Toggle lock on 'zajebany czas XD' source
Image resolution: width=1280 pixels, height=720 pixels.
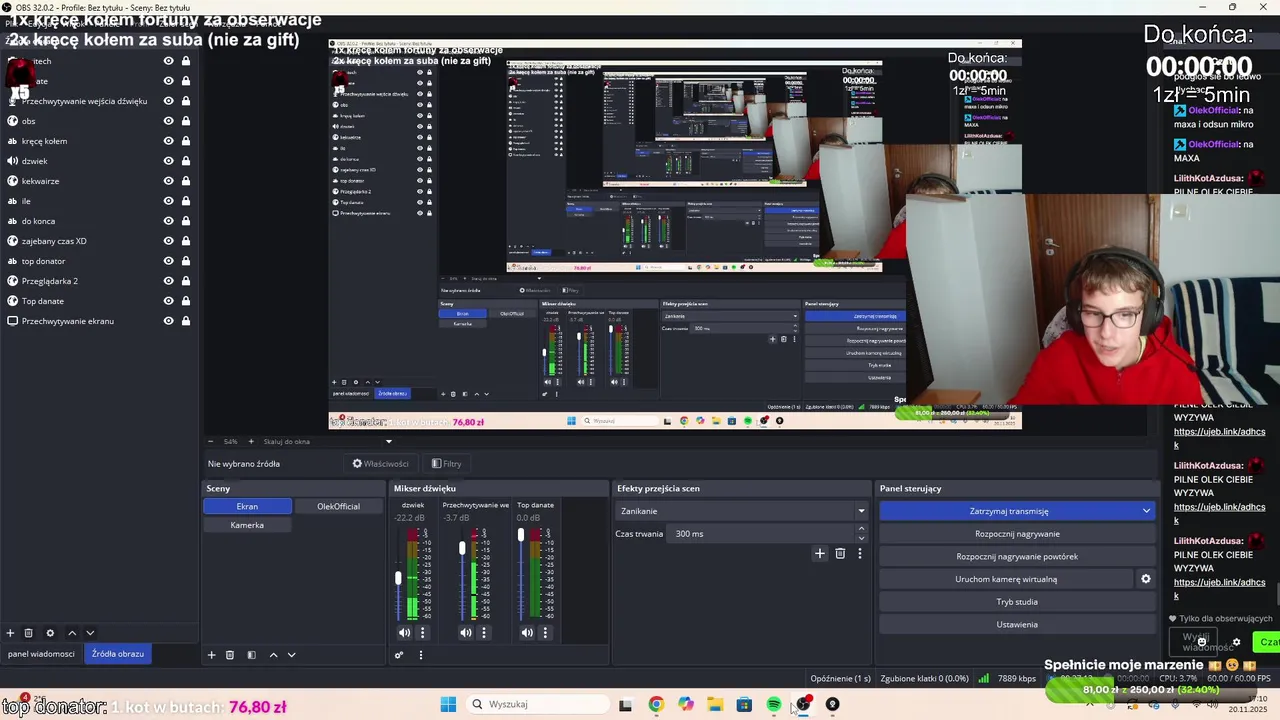[x=185, y=241]
